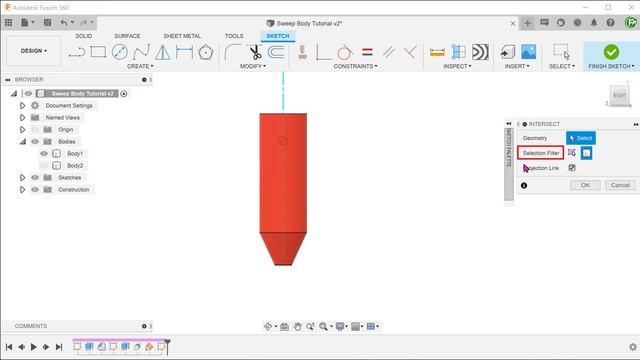This screenshot has height=360, width=640.
Task: Apply the Parallel constraint
Action: pos(389,52)
